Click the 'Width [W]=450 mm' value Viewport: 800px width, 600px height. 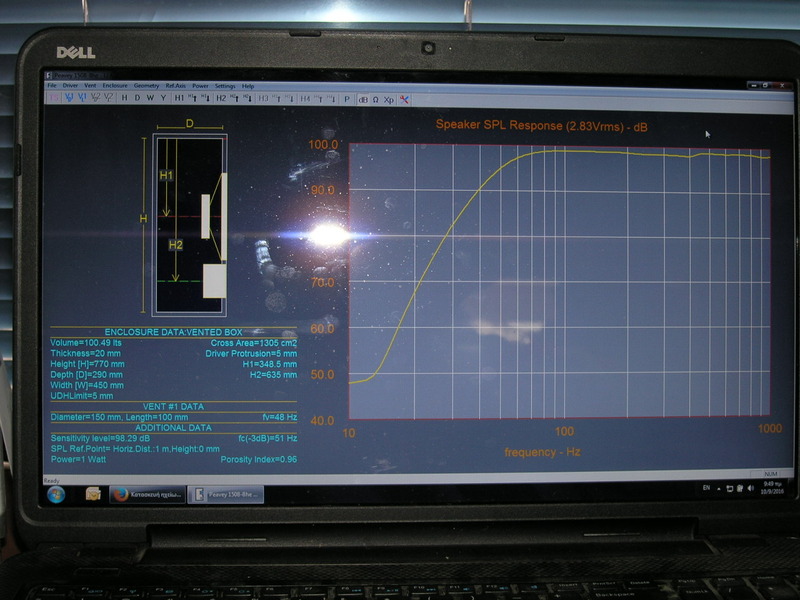click(87, 385)
